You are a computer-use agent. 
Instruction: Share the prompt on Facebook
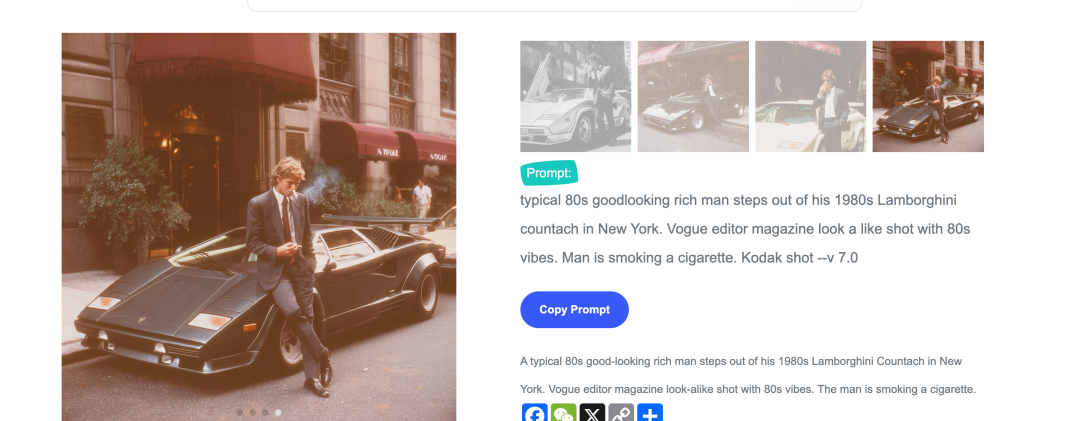[x=535, y=414]
